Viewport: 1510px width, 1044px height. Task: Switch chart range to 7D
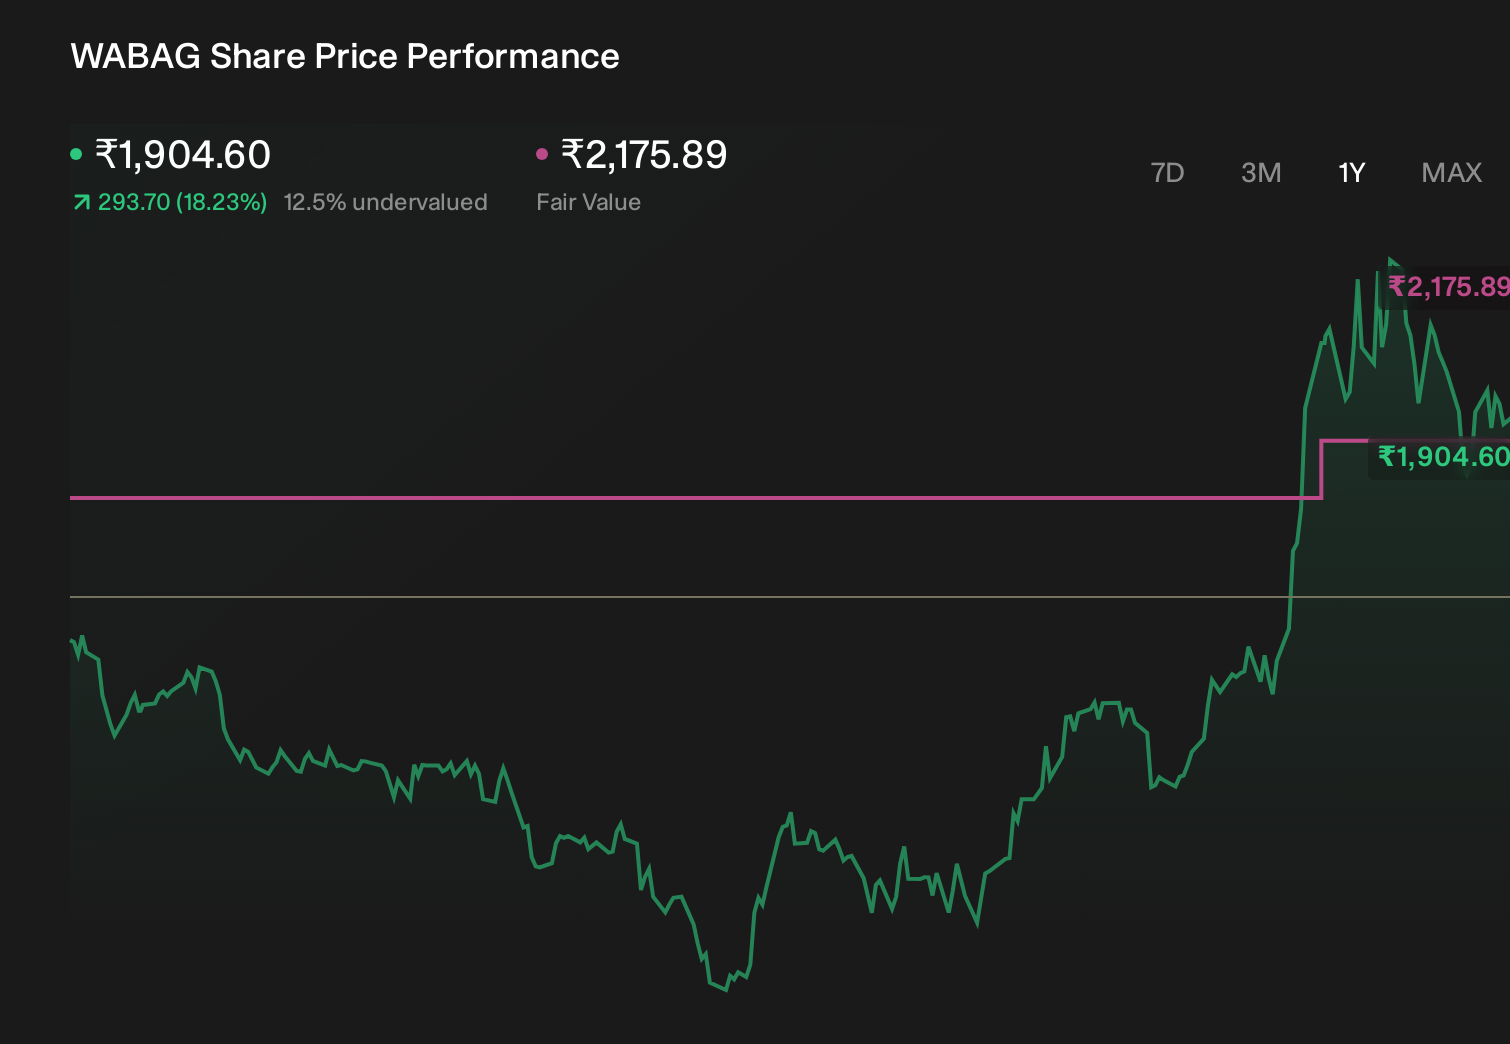(1167, 173)
